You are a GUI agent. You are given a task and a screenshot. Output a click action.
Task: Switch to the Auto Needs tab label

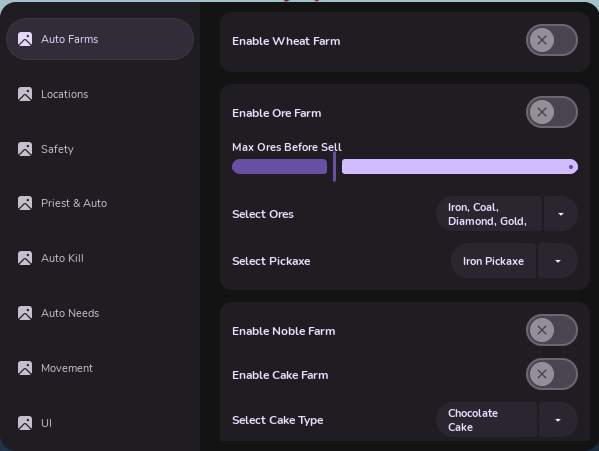(x=70, y=313)
